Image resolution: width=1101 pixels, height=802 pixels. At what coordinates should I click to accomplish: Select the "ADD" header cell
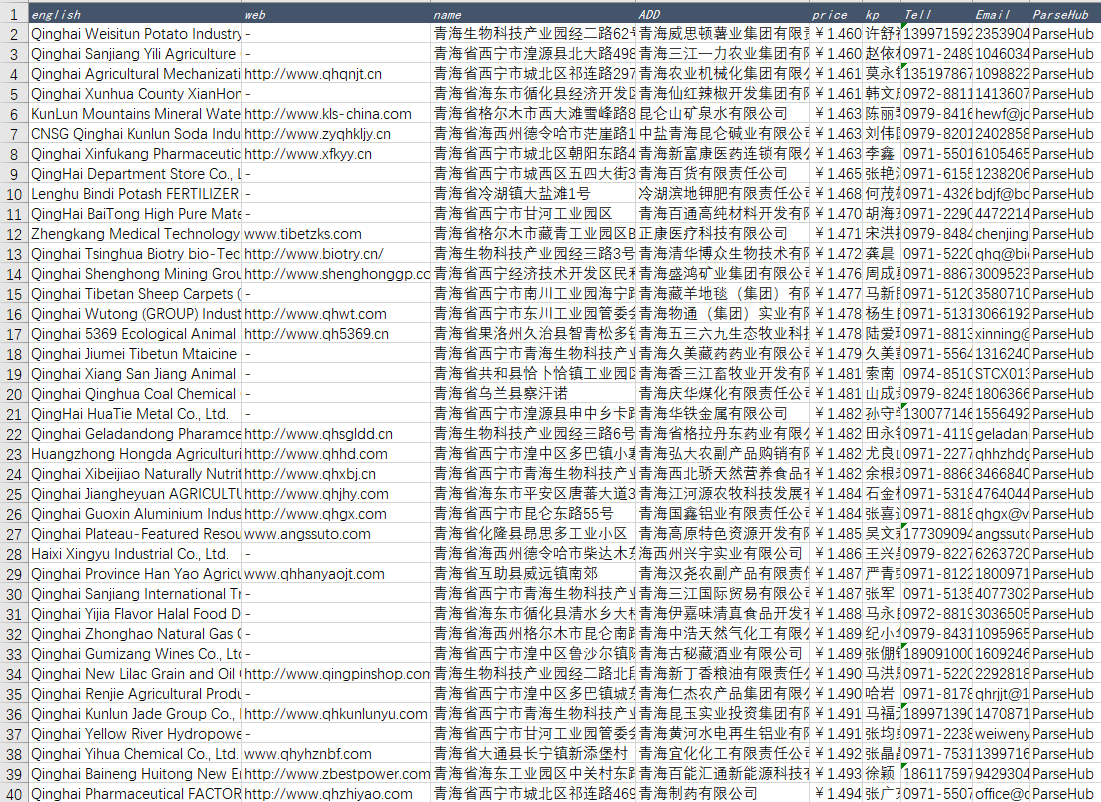pyautogui.click(x=723, y=14)
